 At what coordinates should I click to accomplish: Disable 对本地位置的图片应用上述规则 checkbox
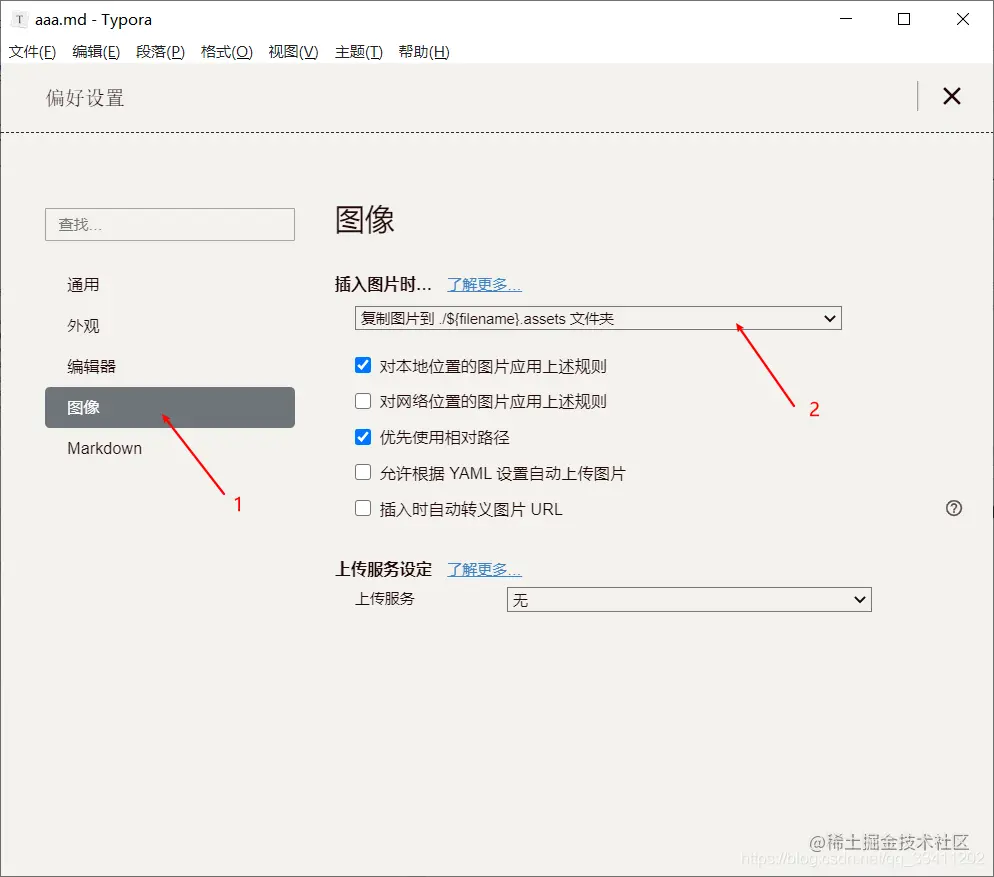(x=363, y=365)
